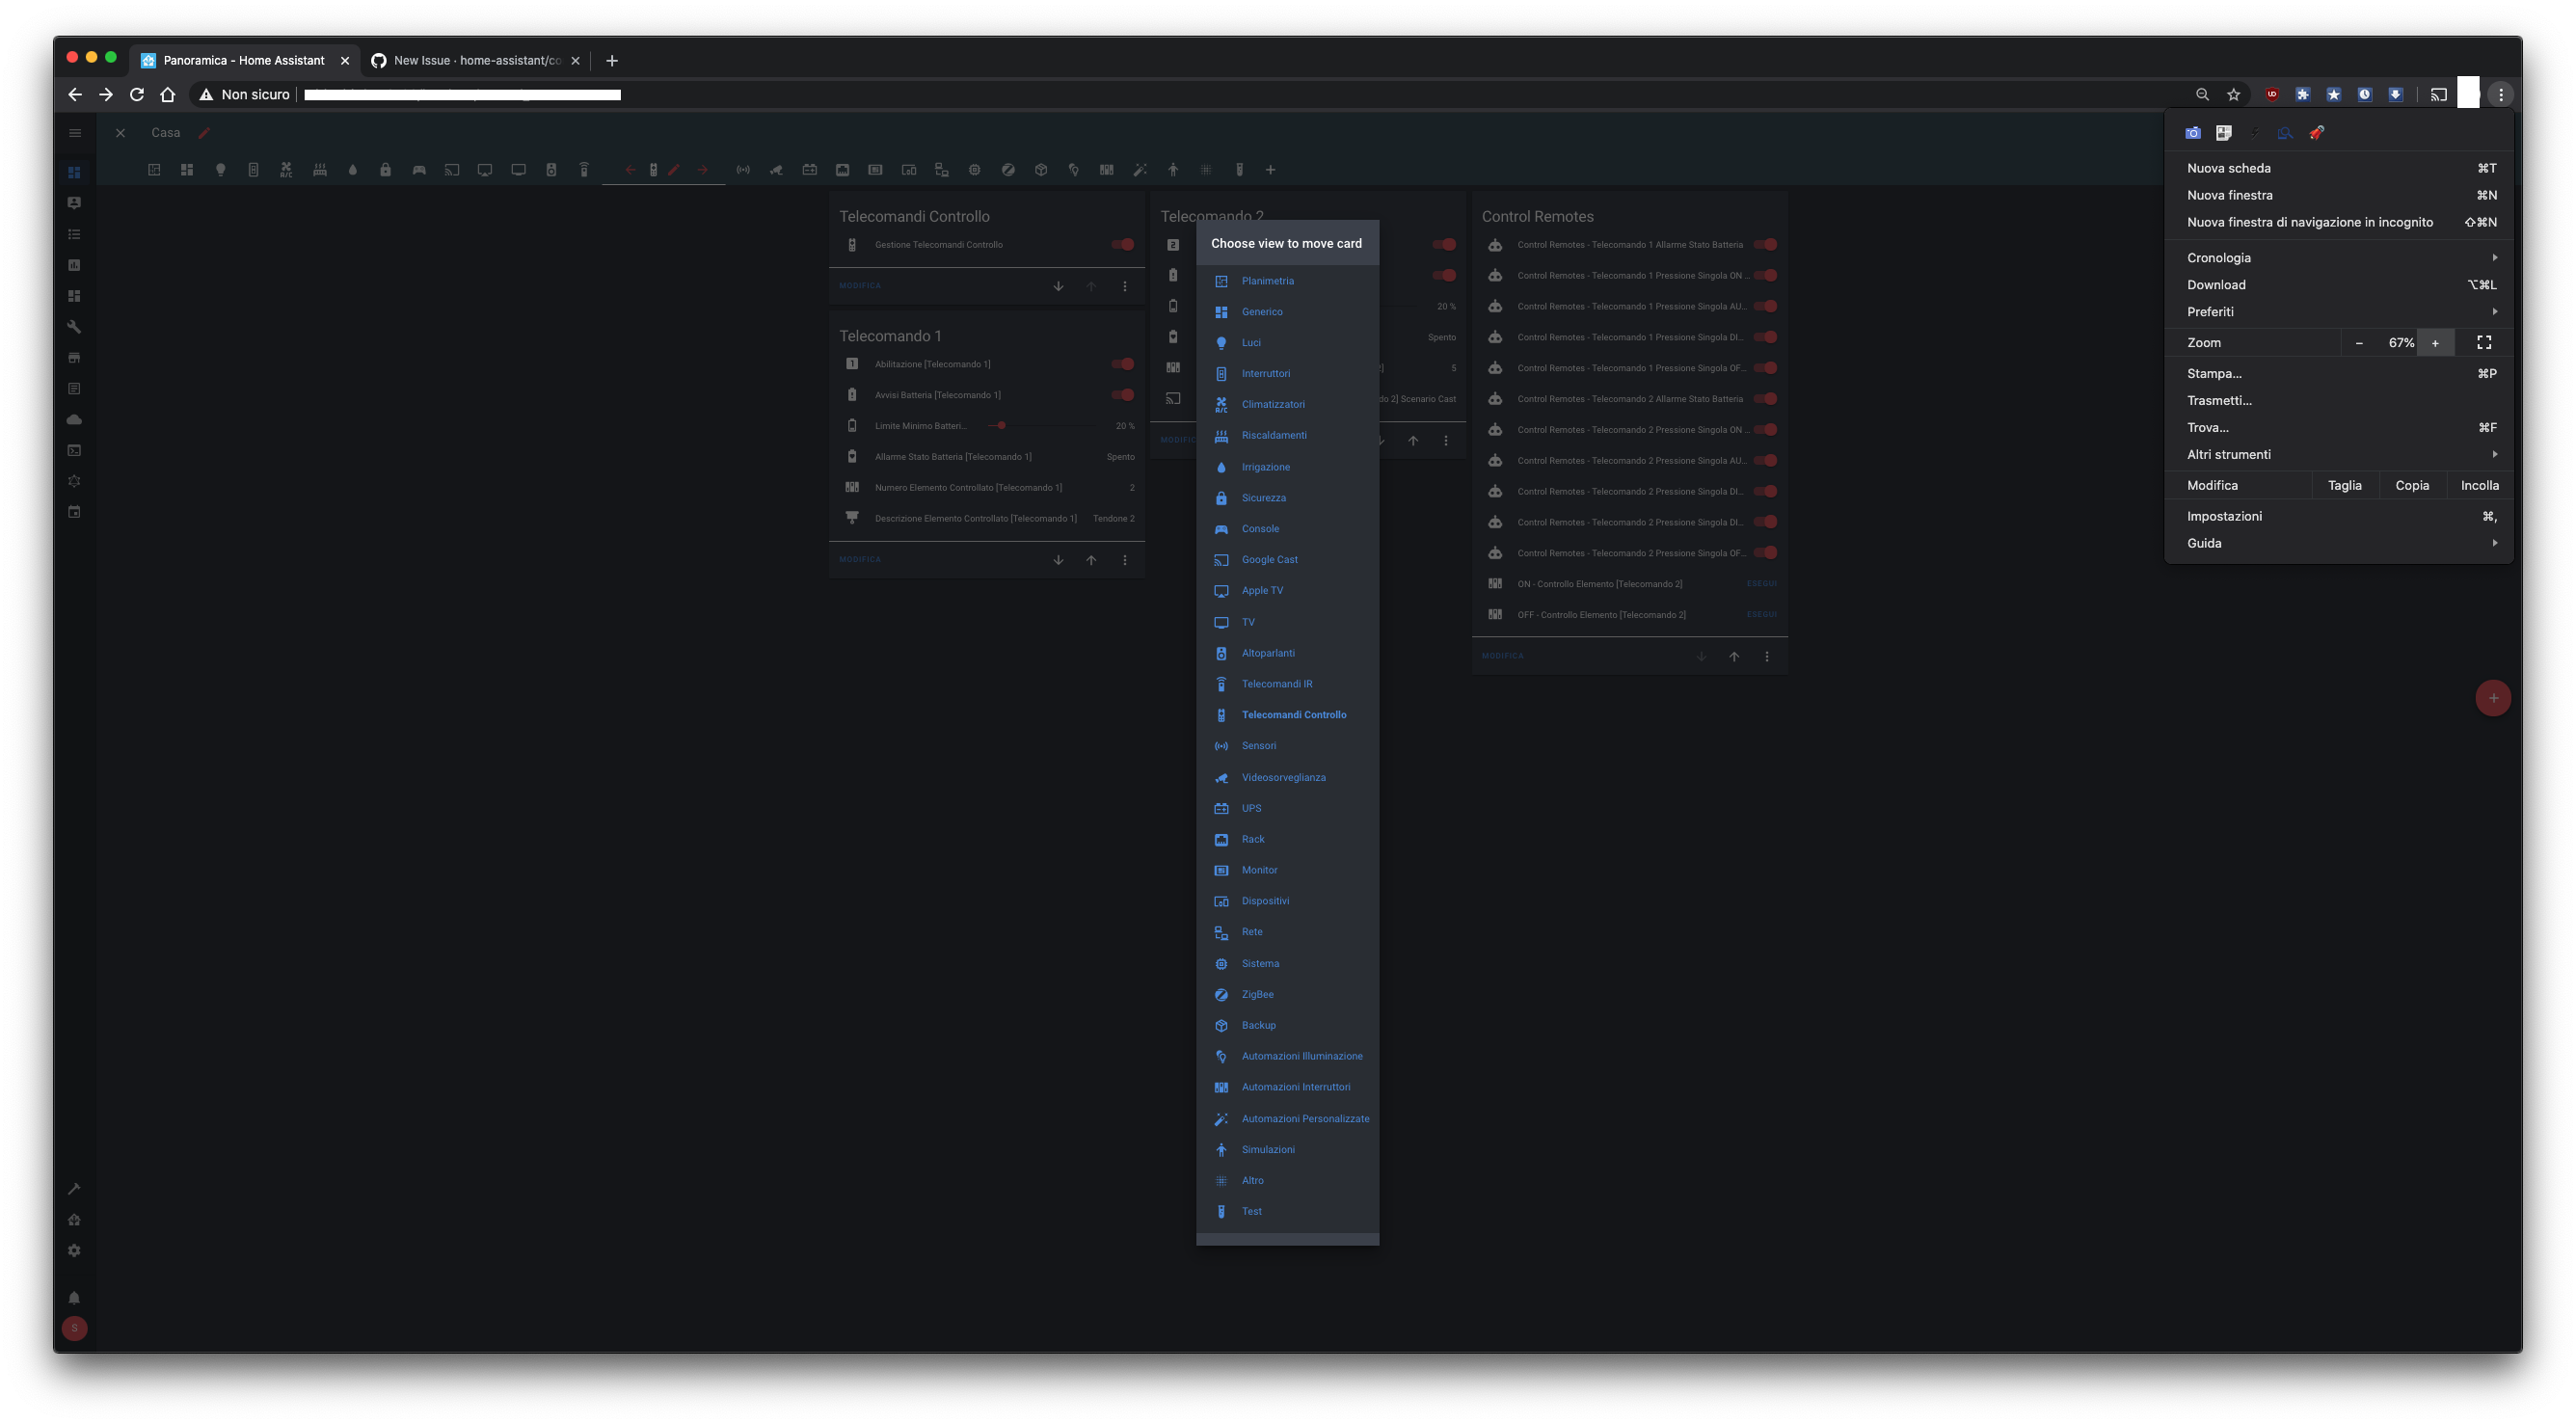The width and height of the screenshot is (2576, 1424).
Task: Click the red pencil edit icon on toolbar
Action: click(675, 170)
